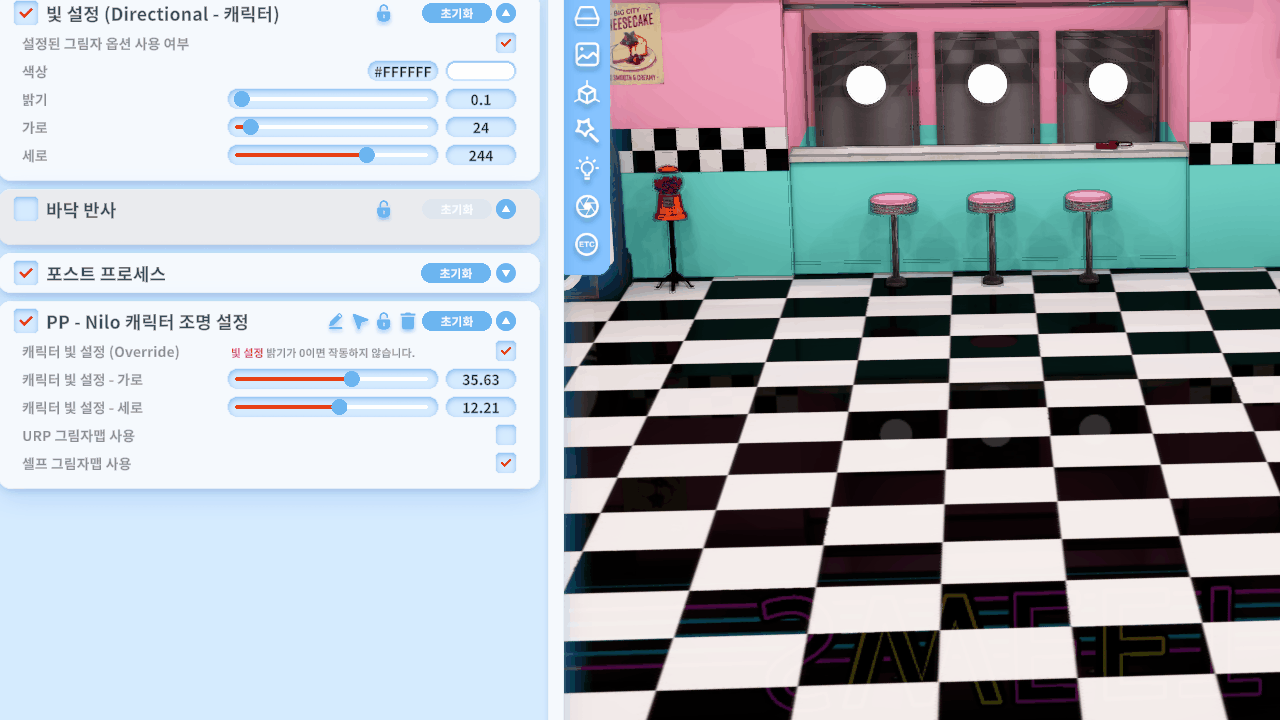Click the value field showing 35.63

(481, 379)
